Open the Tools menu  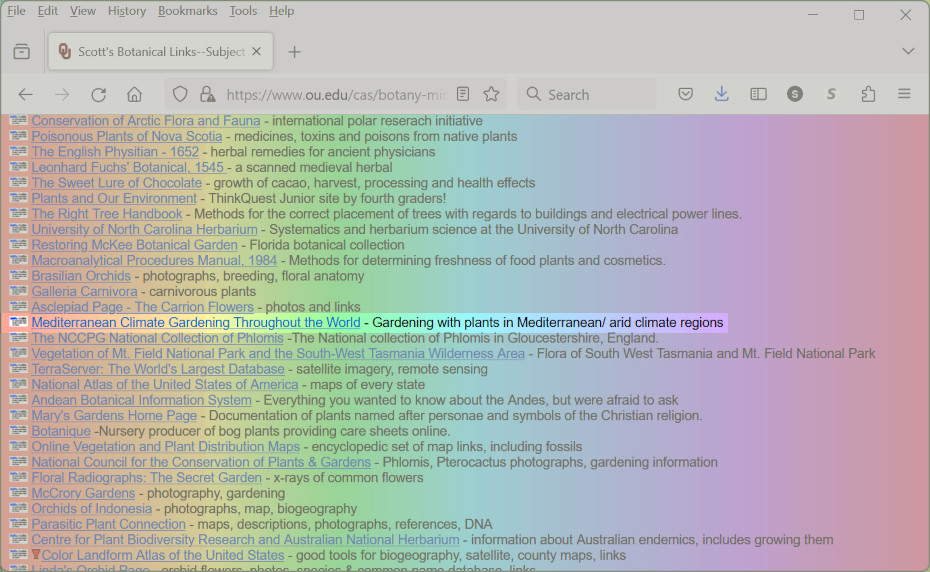click(x=243, y=11)
